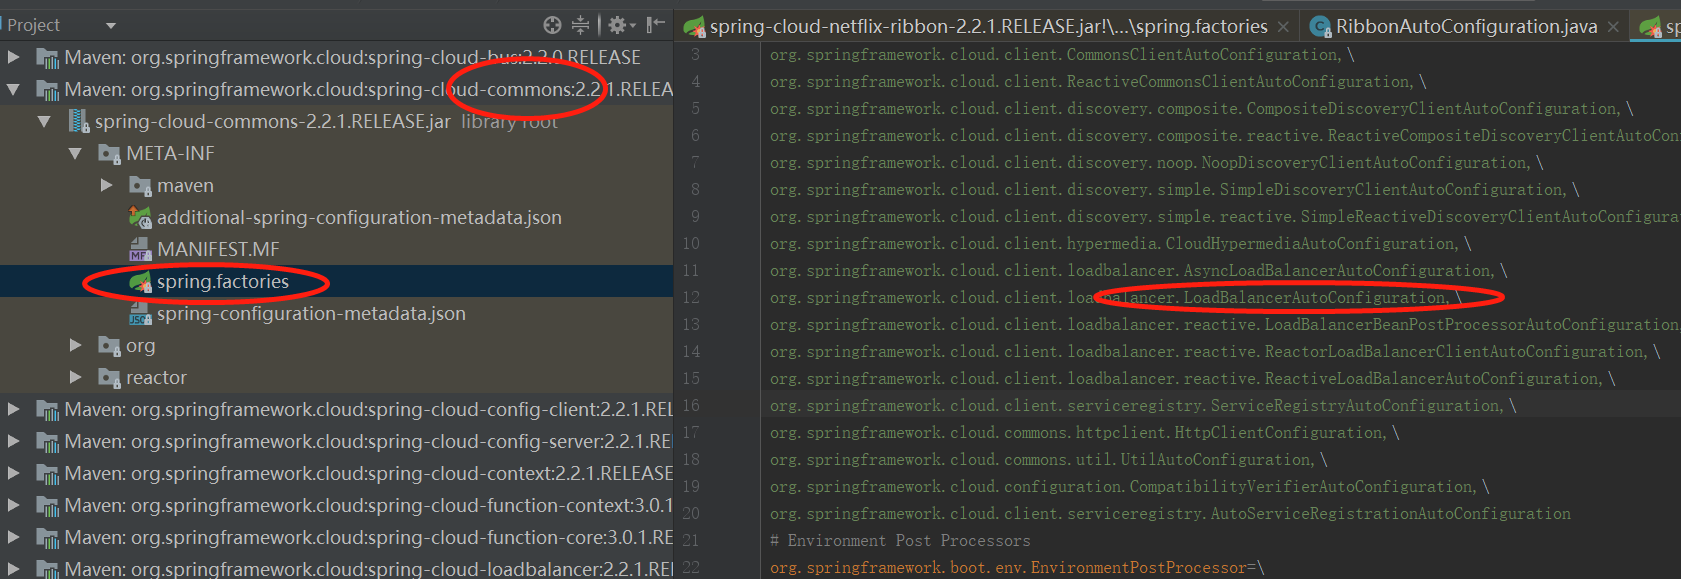Select spring-configuration-metadata.json file

click(311, 313)
